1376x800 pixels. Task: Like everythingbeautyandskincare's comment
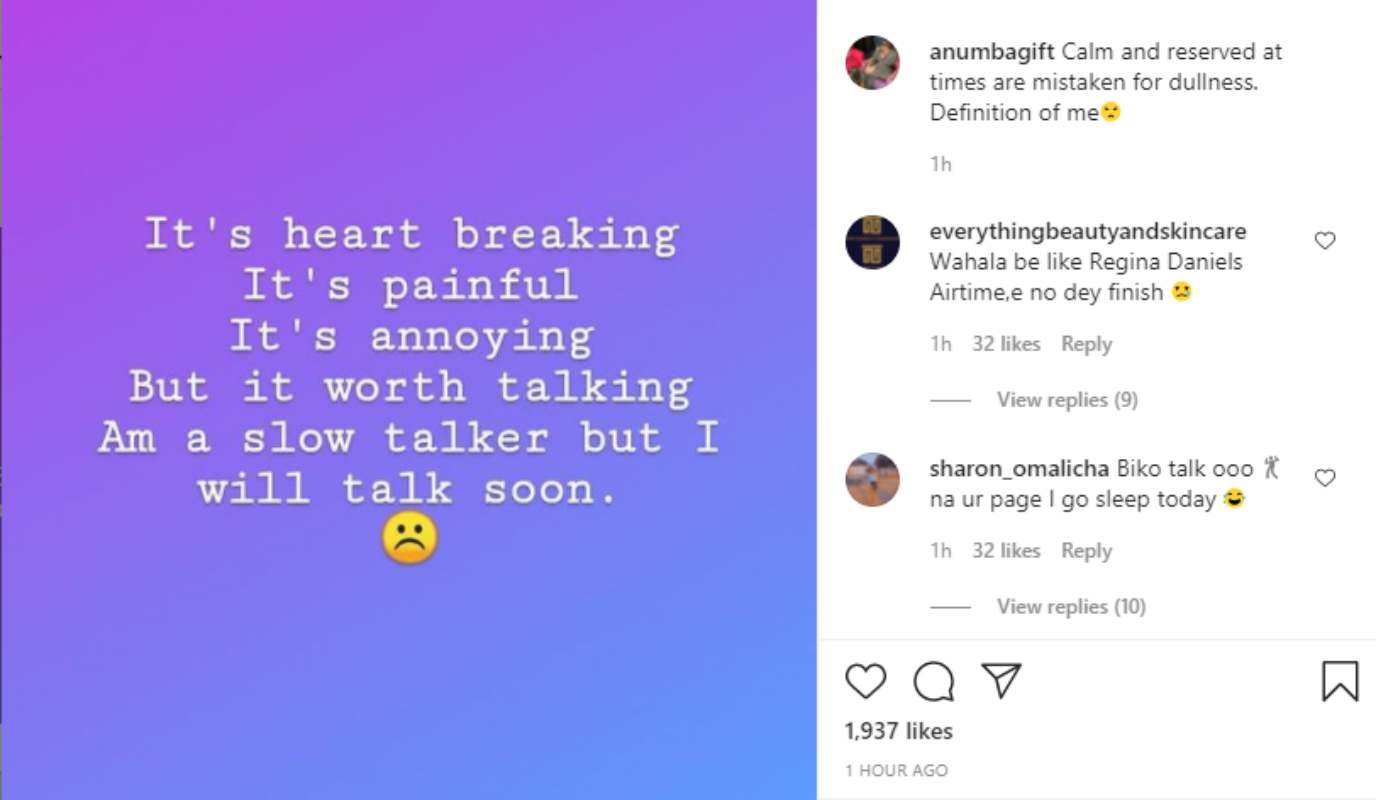pos(1325,241)
